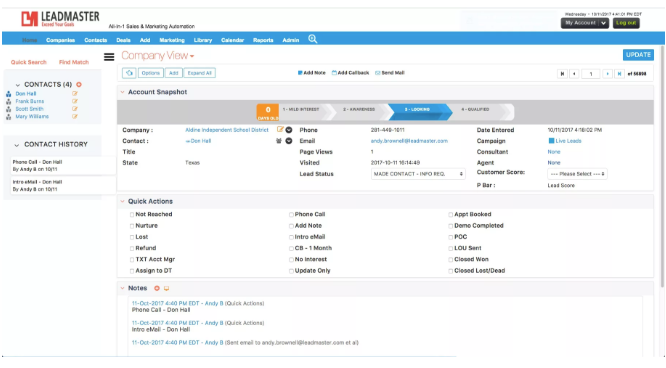The height and width of the screenshot is (368, 666).
Task: Click the record number input field
Action: point(591,74)
